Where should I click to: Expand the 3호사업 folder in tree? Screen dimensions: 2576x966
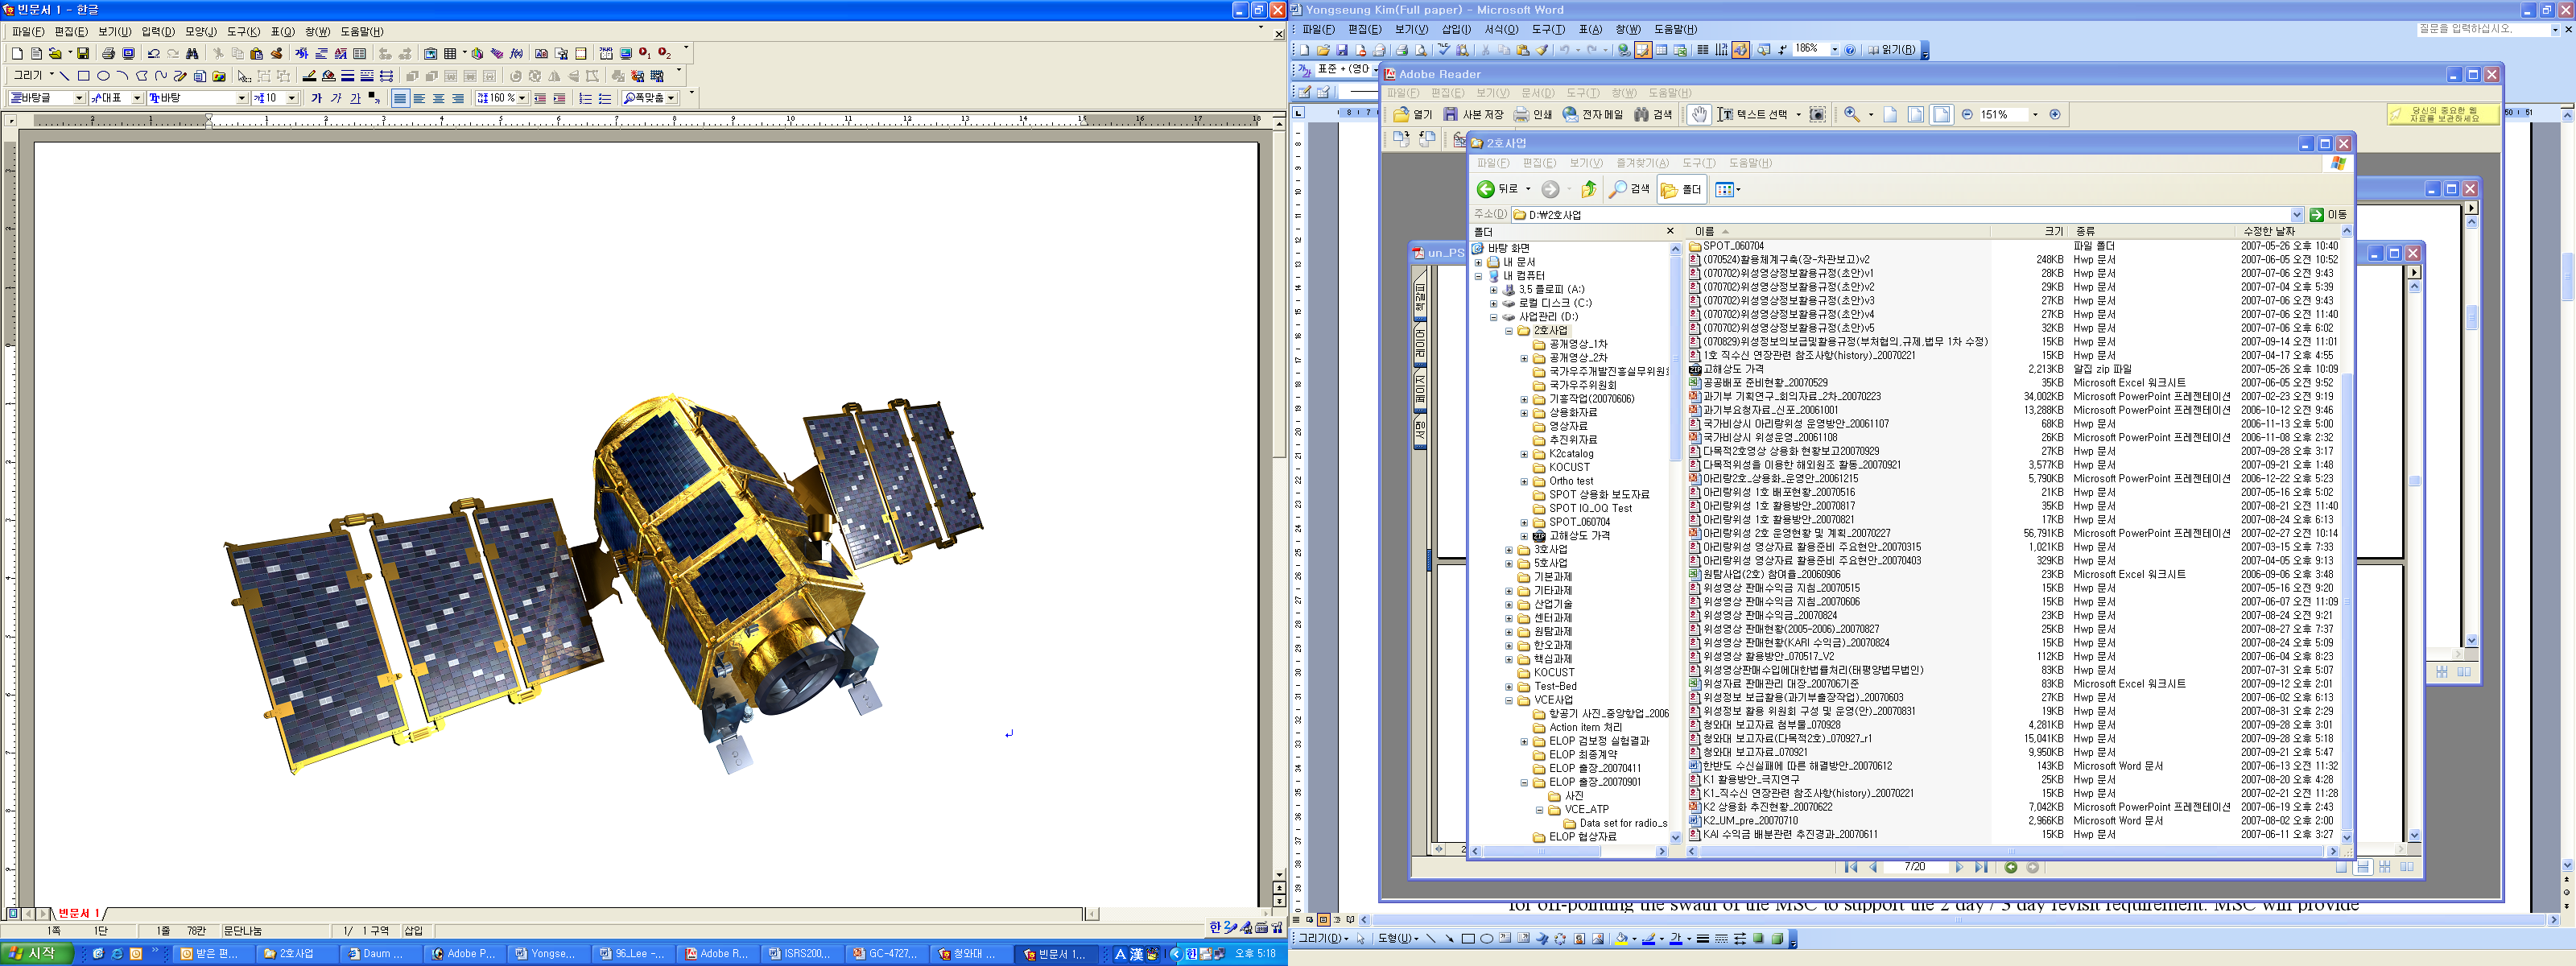click(x=1509, y=550)
